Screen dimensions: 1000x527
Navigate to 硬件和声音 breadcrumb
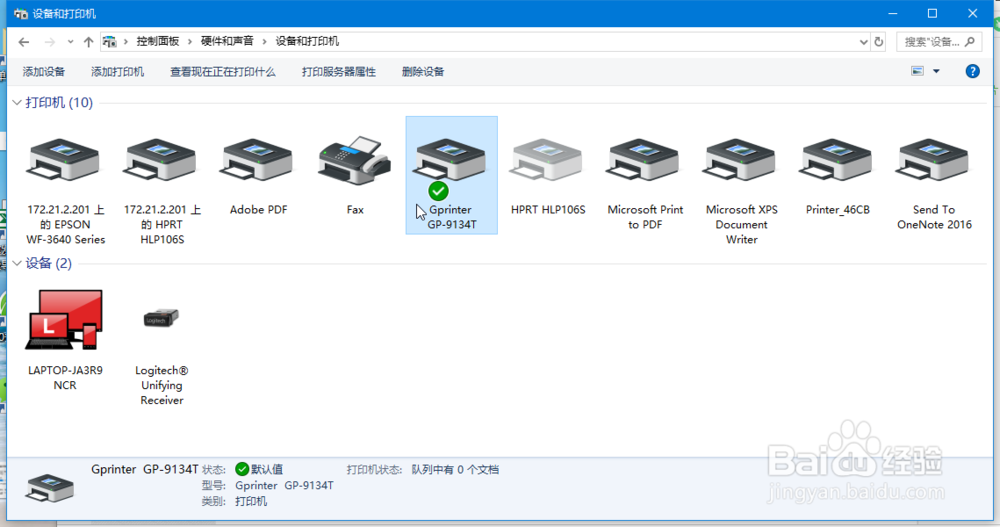227,41
